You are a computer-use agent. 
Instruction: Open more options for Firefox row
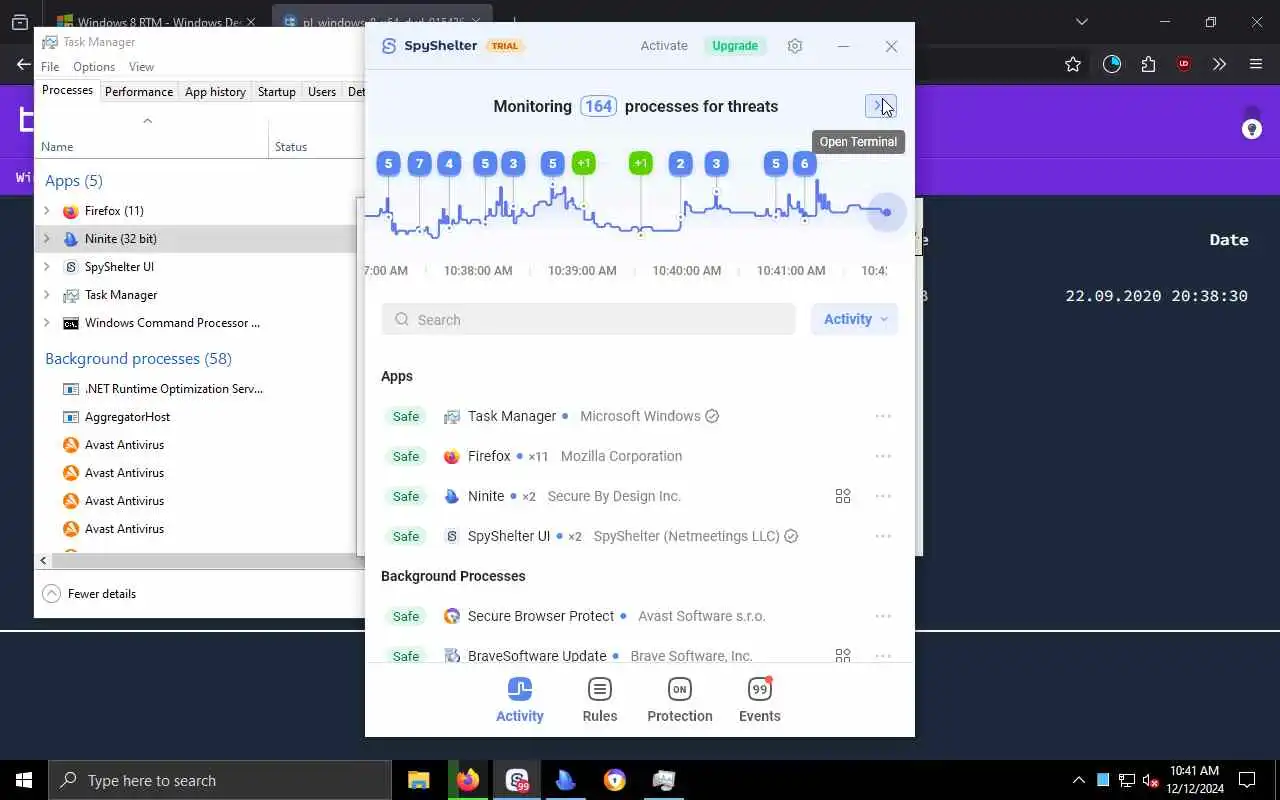pos(883,456)
